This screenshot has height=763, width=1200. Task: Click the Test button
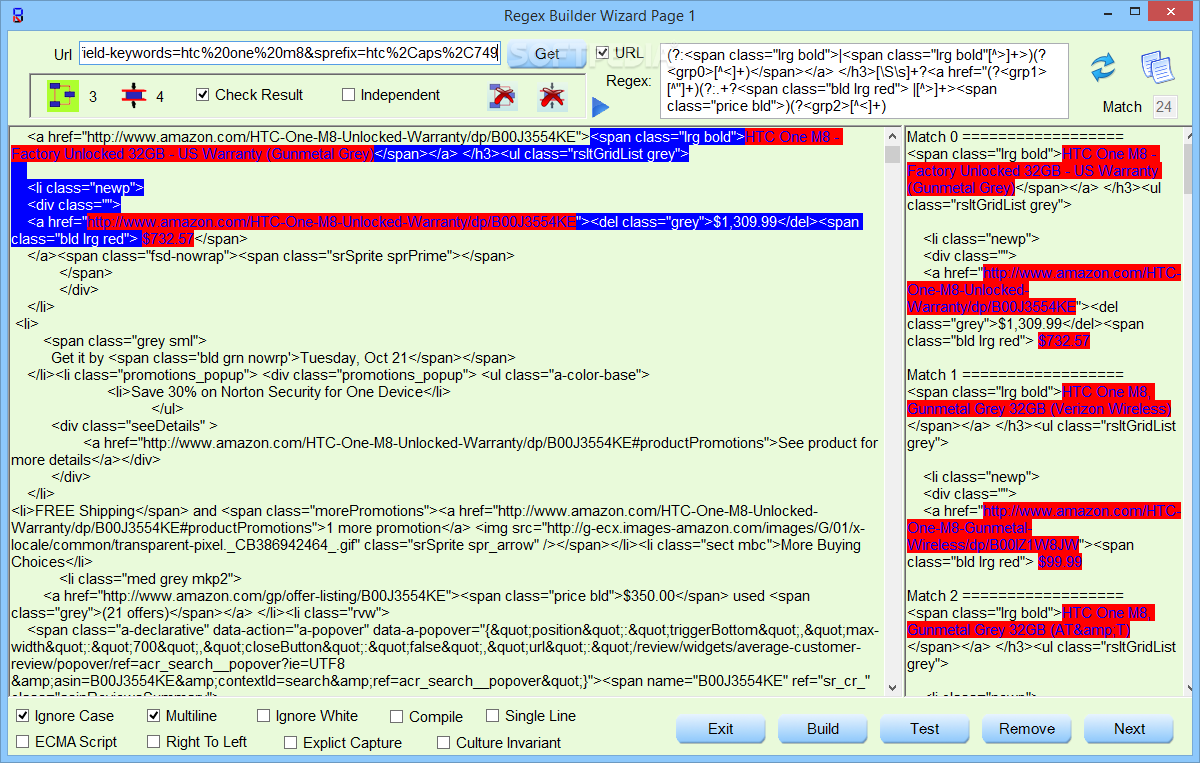pyautogui.click(x=925, y=729)
